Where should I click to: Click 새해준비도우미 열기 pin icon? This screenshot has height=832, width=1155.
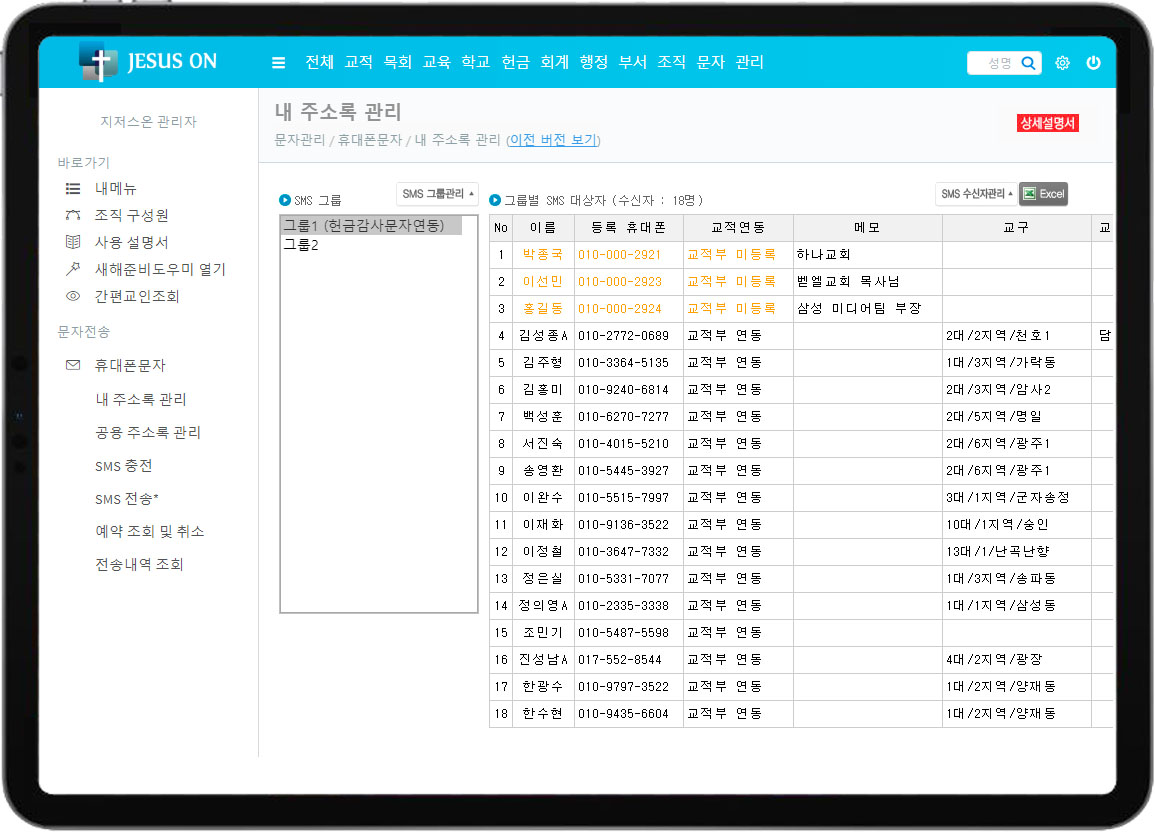pos(72,269)
